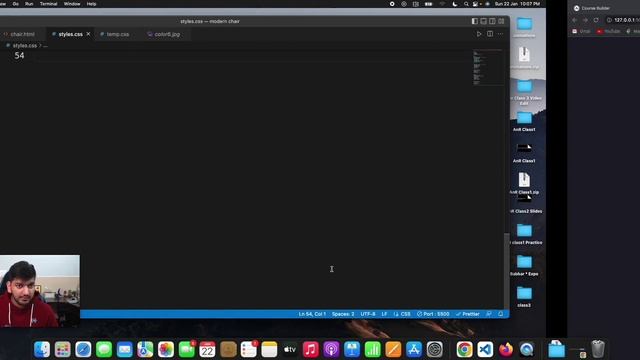Open the YouTube bookmark in browser

[609, 31]
